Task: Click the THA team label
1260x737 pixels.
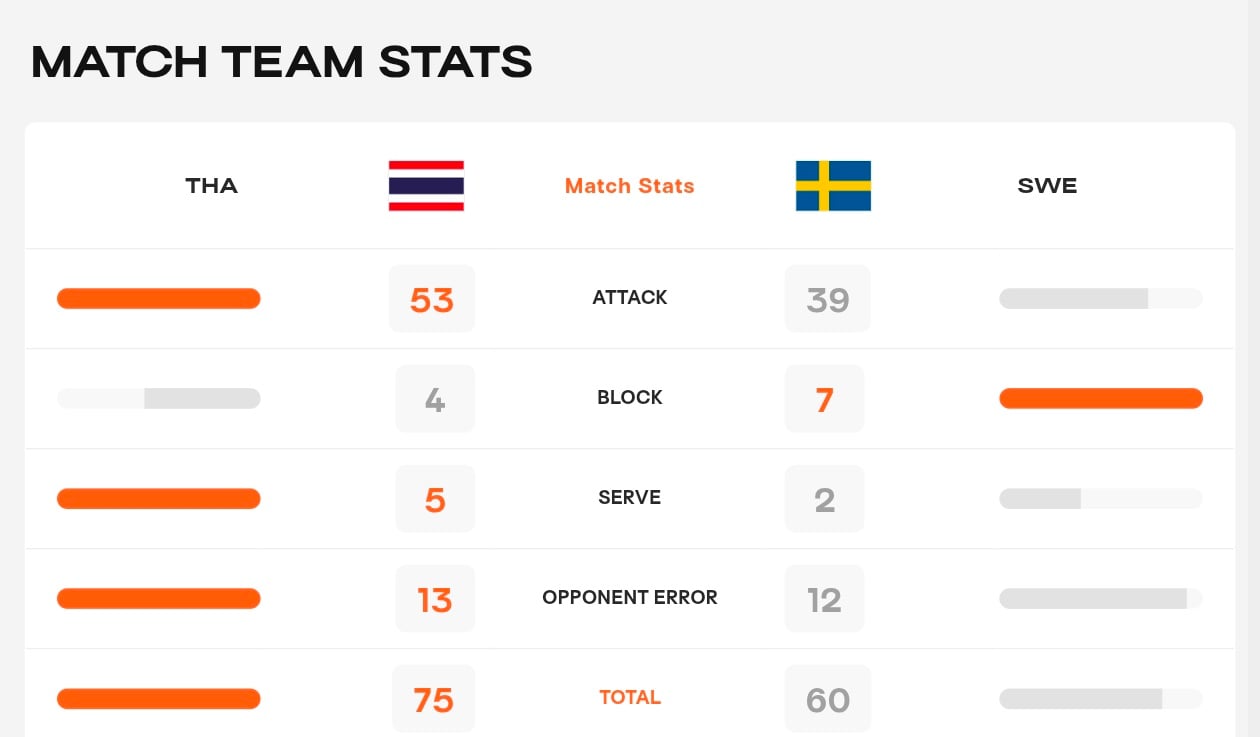Action: click(x=211, y=186)
